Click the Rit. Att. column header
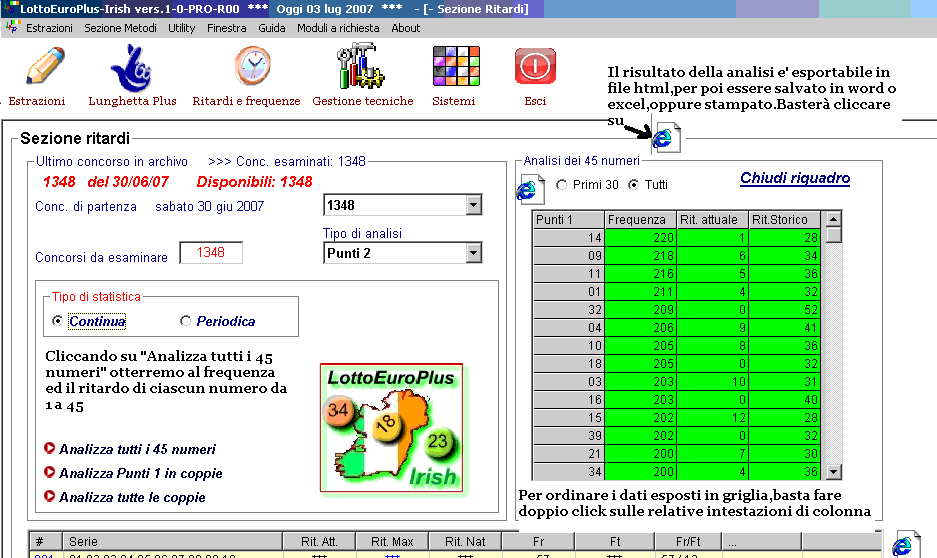The width and height of the screenshot is (937, 558). click(319, 541)
